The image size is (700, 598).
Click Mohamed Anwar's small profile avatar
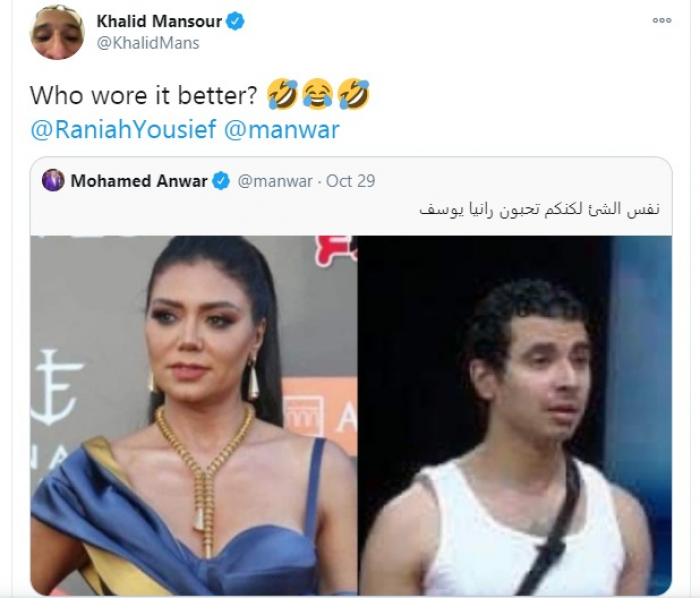coord(53,180)
